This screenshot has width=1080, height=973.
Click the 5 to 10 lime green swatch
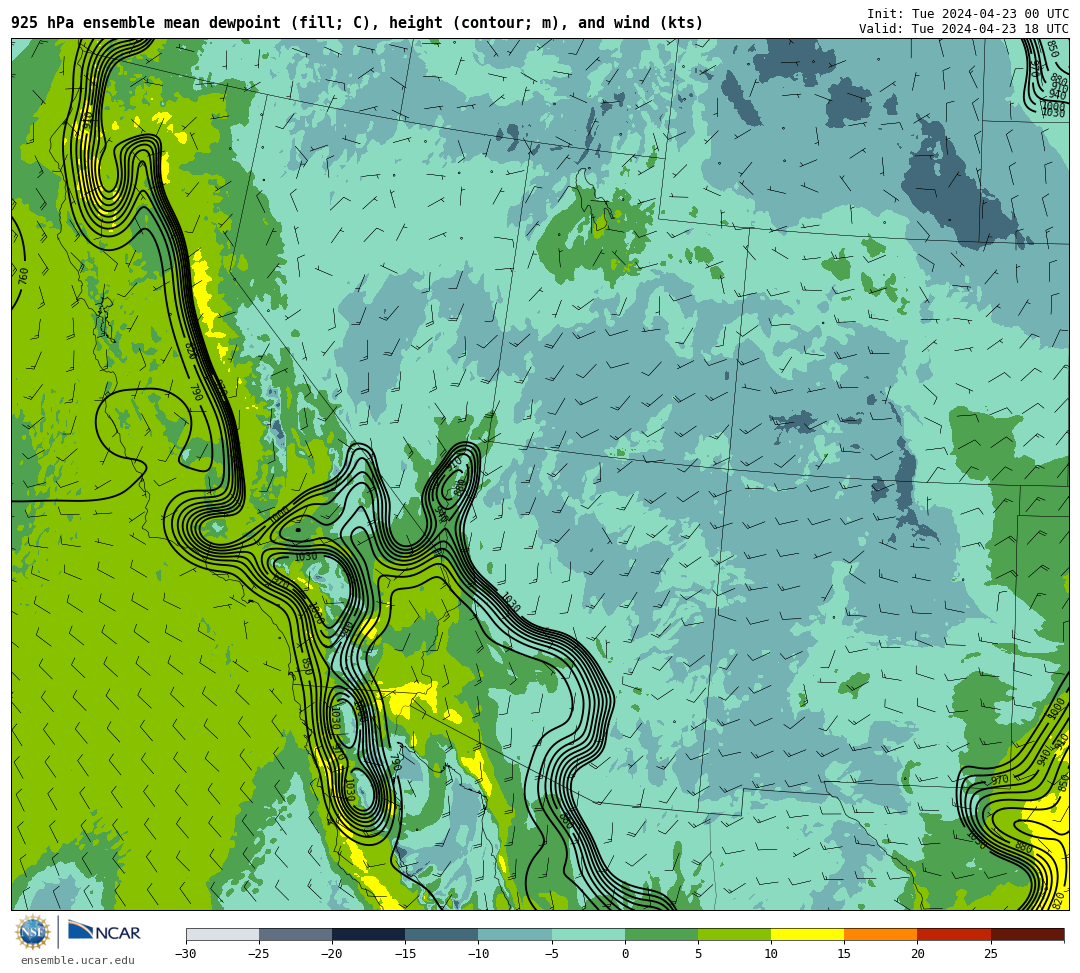point(734,934)
